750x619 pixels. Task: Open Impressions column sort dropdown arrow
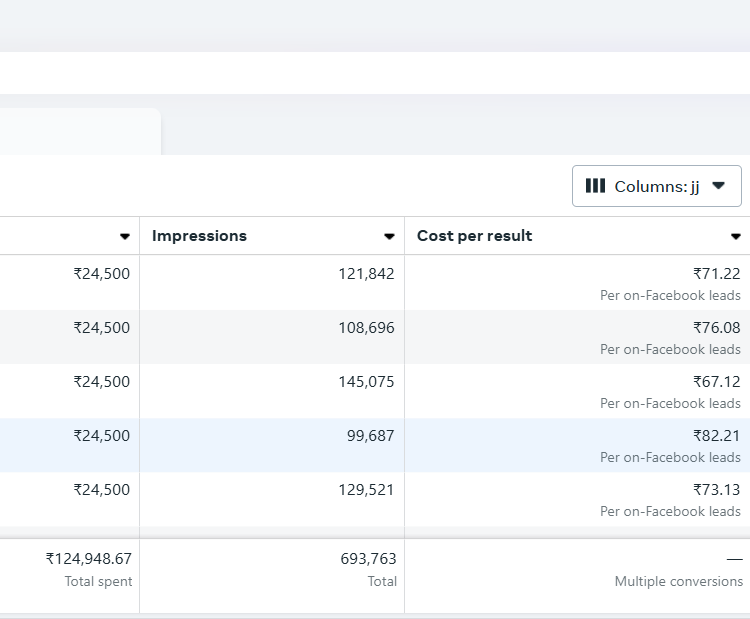tap(389, 236)
